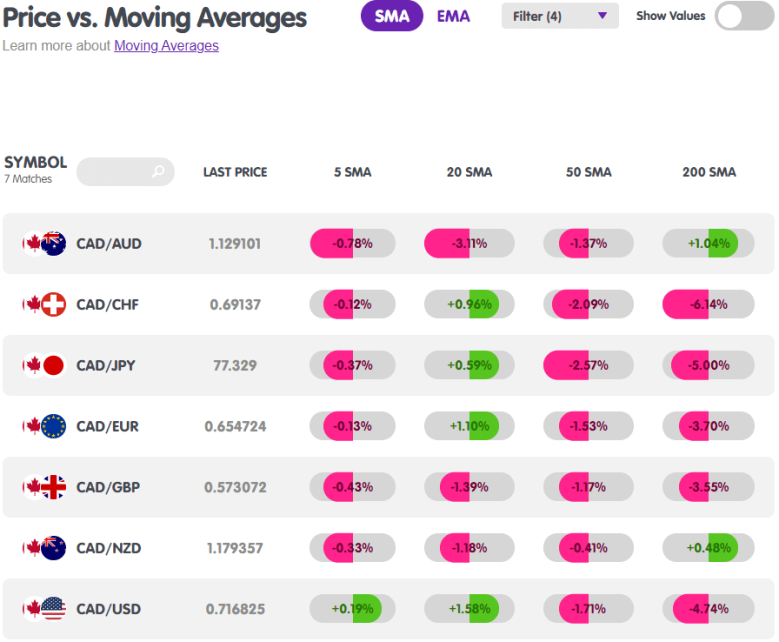Viewport: 779px width, 642px height.
Task: Click the purple arrow on Filter dropdown
Action: click(x=602, y=16)
